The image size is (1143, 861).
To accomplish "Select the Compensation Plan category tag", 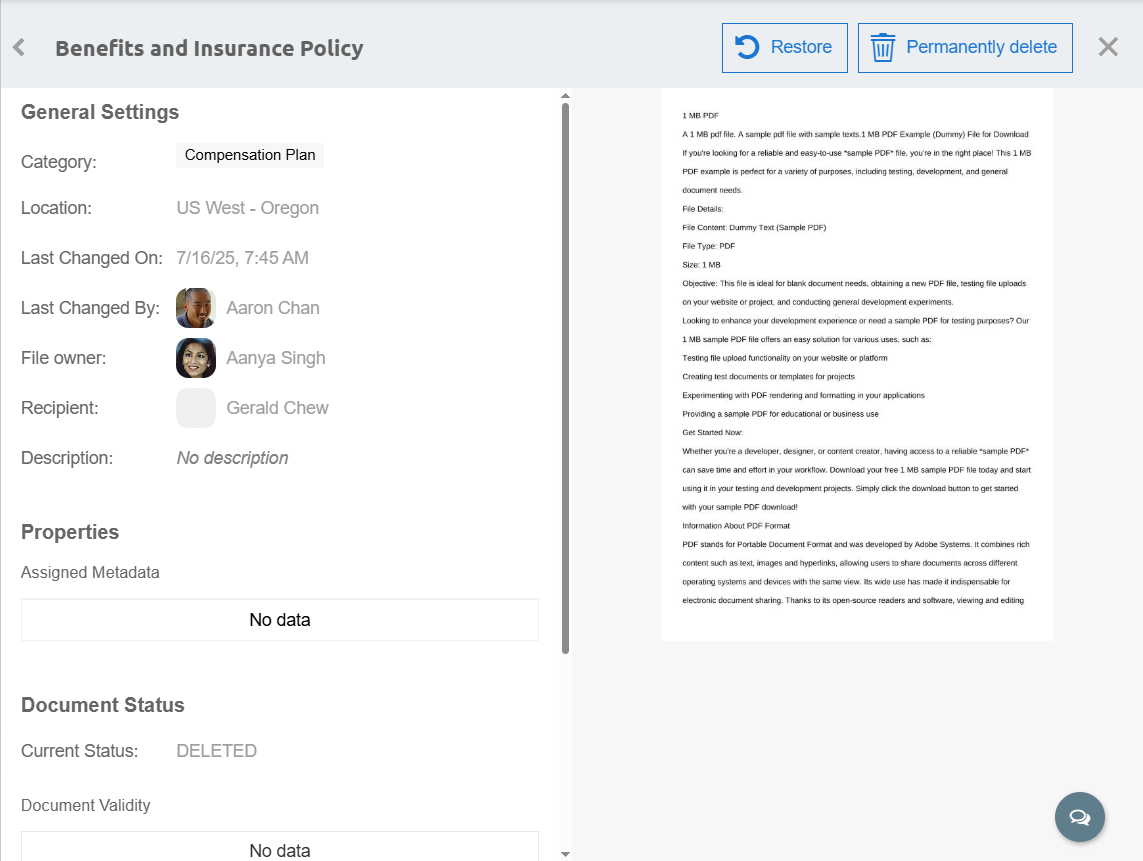I will tap(250, 155).
